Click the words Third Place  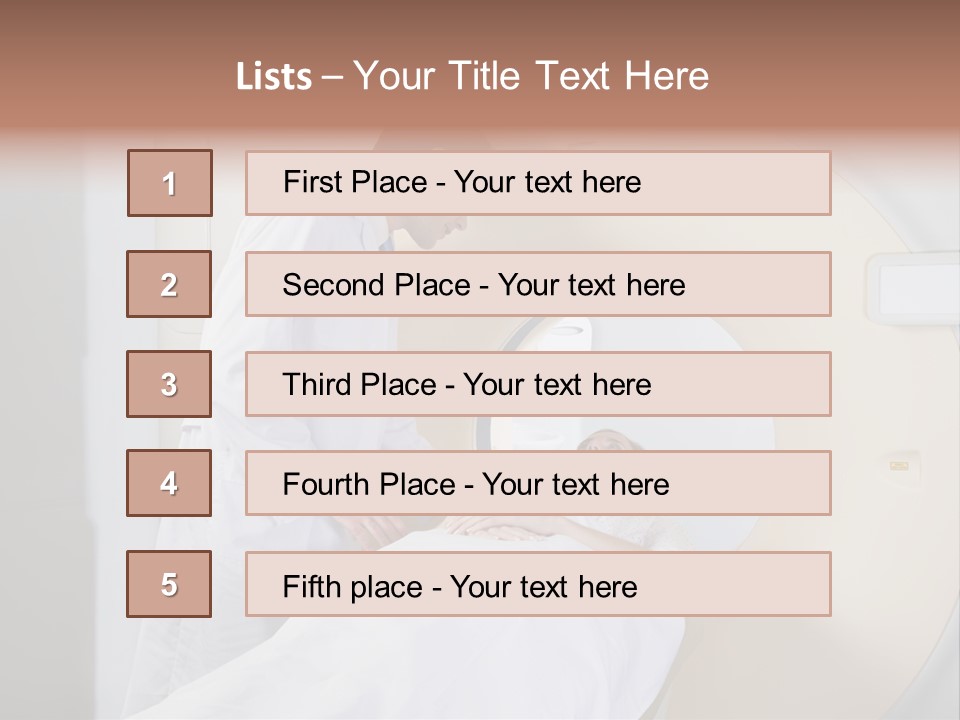point(359,384)
